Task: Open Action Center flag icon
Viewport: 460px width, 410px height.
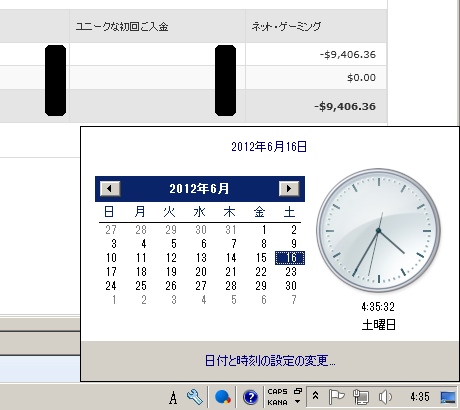Action: coord(336,397)
